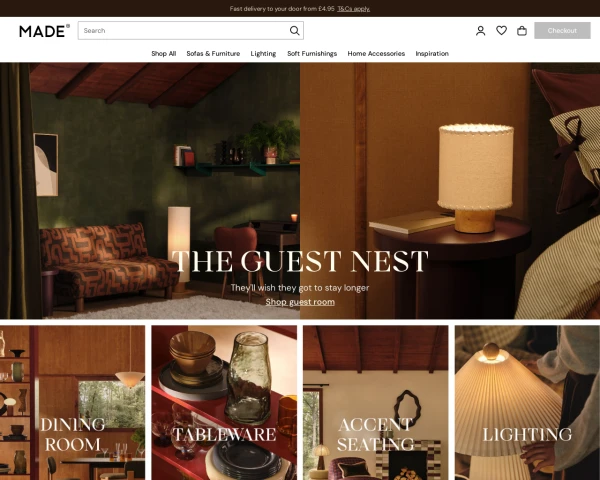Image resolution: width=600 pixels, height=480 pixels.
Task: Select the Accent Seating category tile
Action: tap(375, 403)
